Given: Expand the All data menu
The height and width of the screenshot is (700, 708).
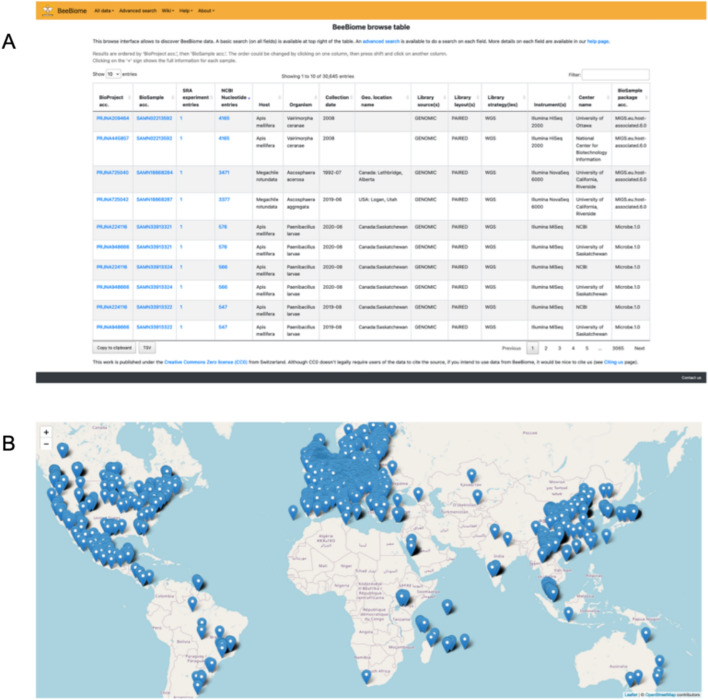Looking at the screenshot, I should [x=102, y=9].
